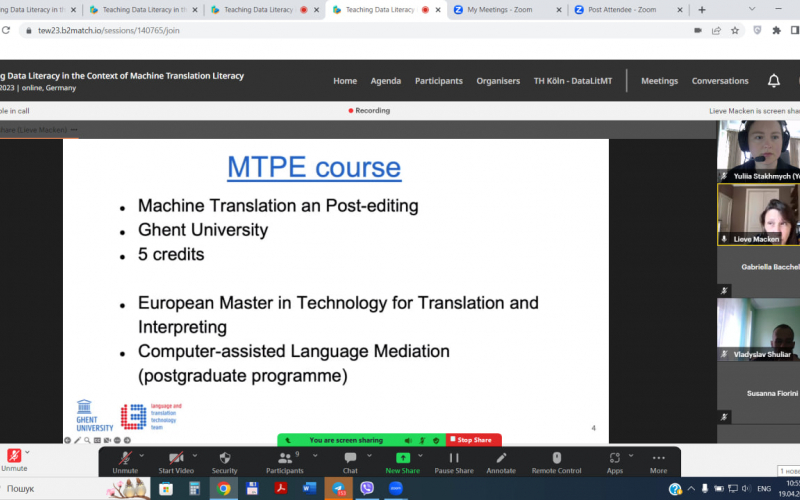
Task: Click the muted microphone icon in sharing bar
Action: coord(422,440)
